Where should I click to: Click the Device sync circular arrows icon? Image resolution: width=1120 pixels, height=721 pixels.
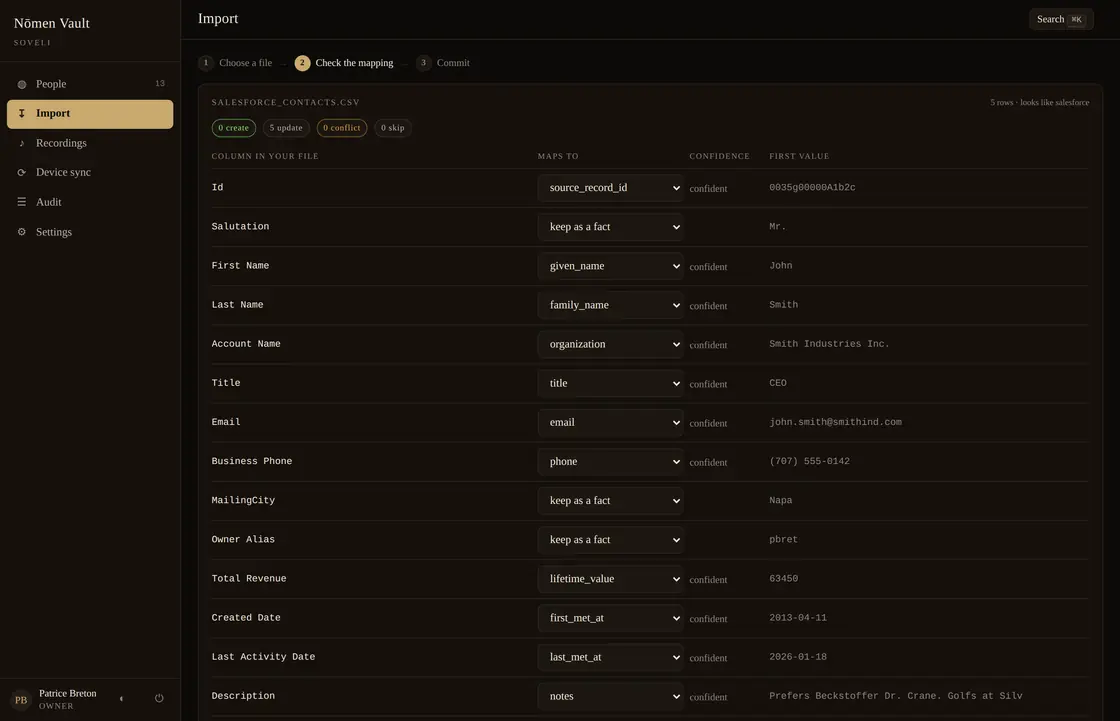point(21,172)
